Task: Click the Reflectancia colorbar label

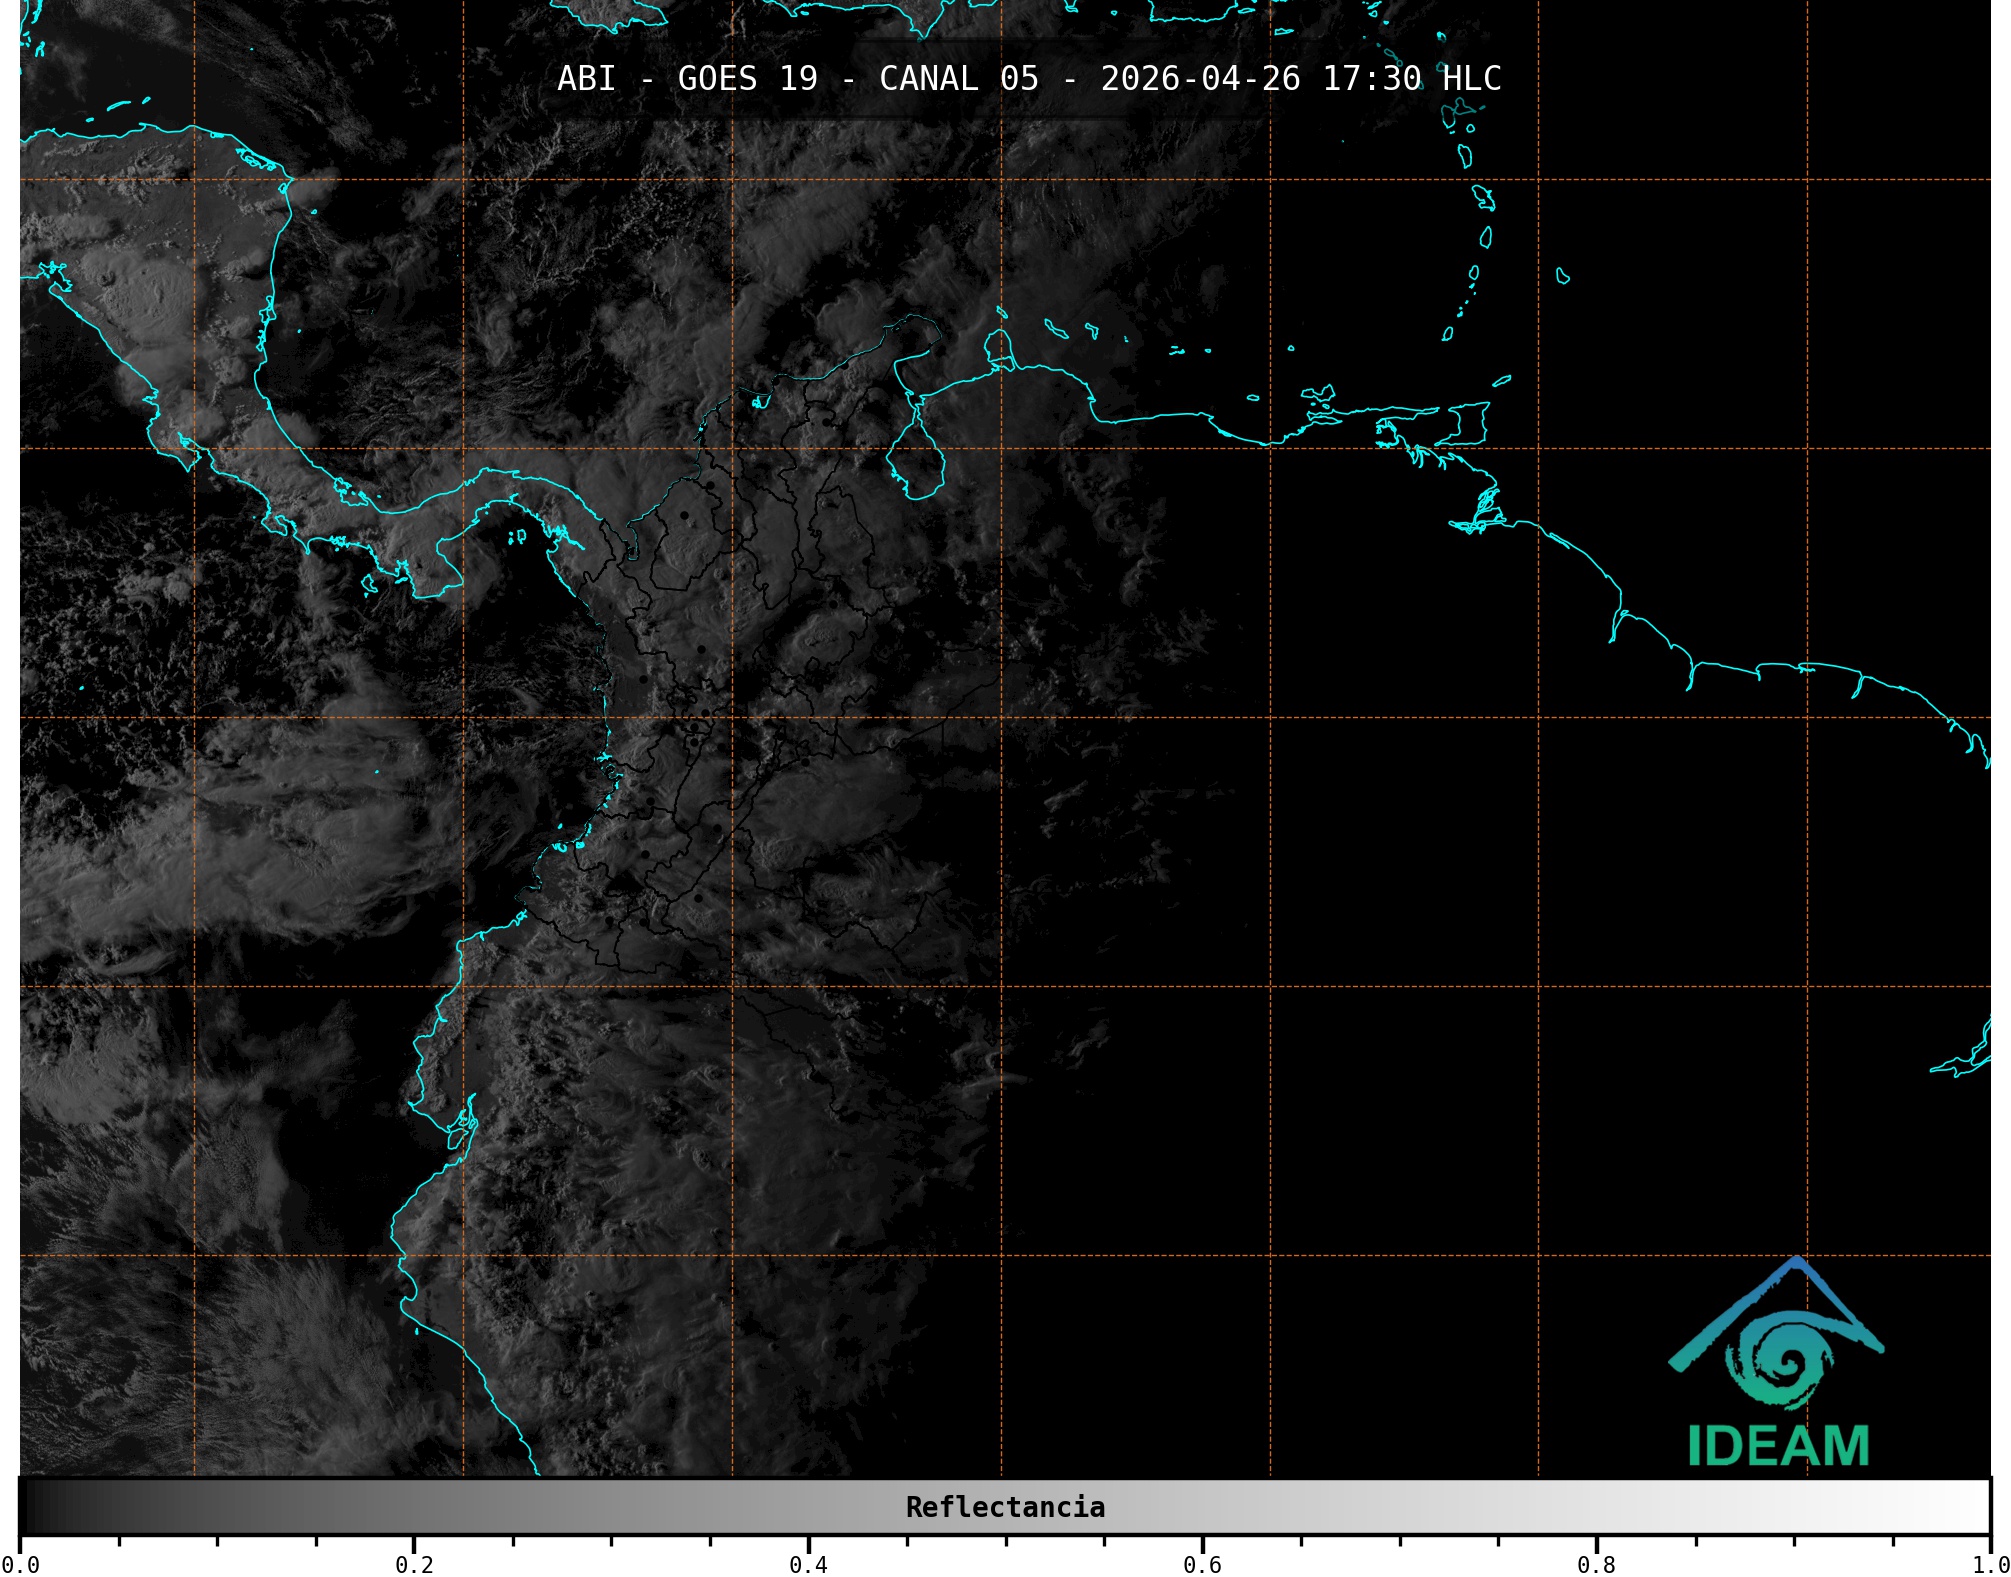Action: coord(1005,1507)
